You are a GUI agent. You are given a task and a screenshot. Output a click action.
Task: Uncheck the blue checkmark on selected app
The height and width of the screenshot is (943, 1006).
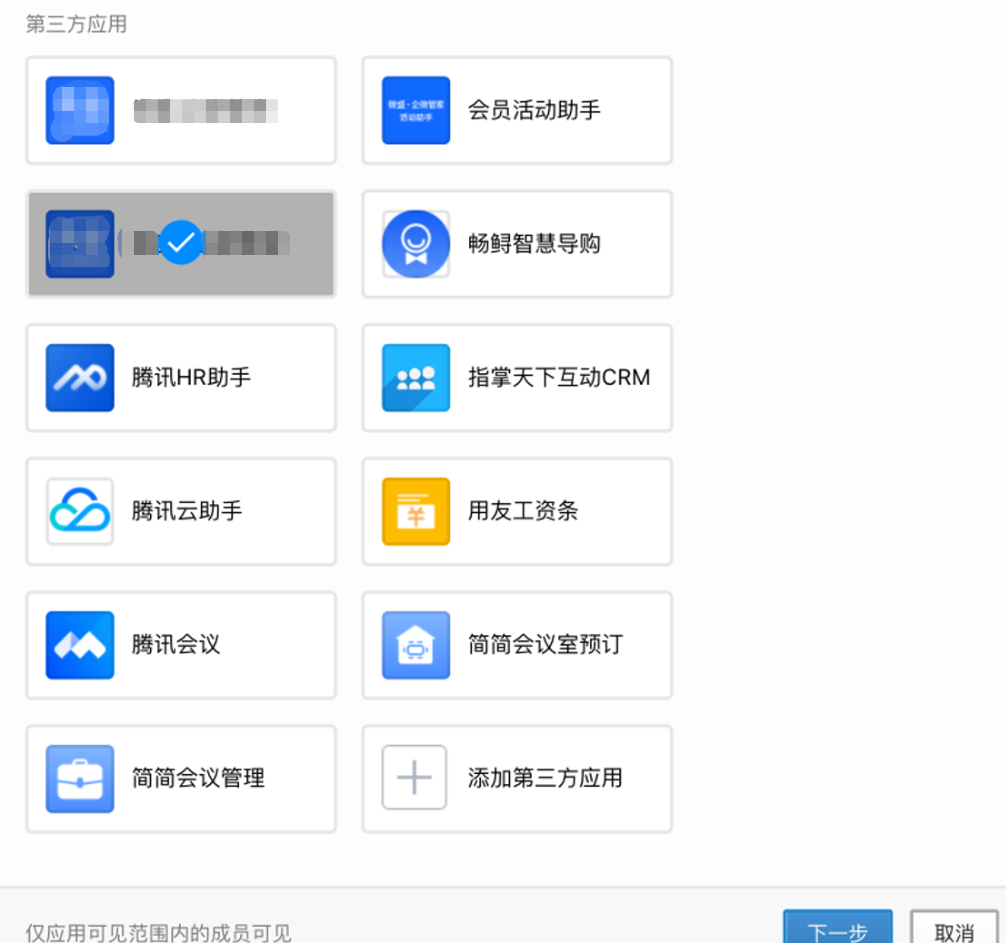pyautogui.click(x=181, y=242)
